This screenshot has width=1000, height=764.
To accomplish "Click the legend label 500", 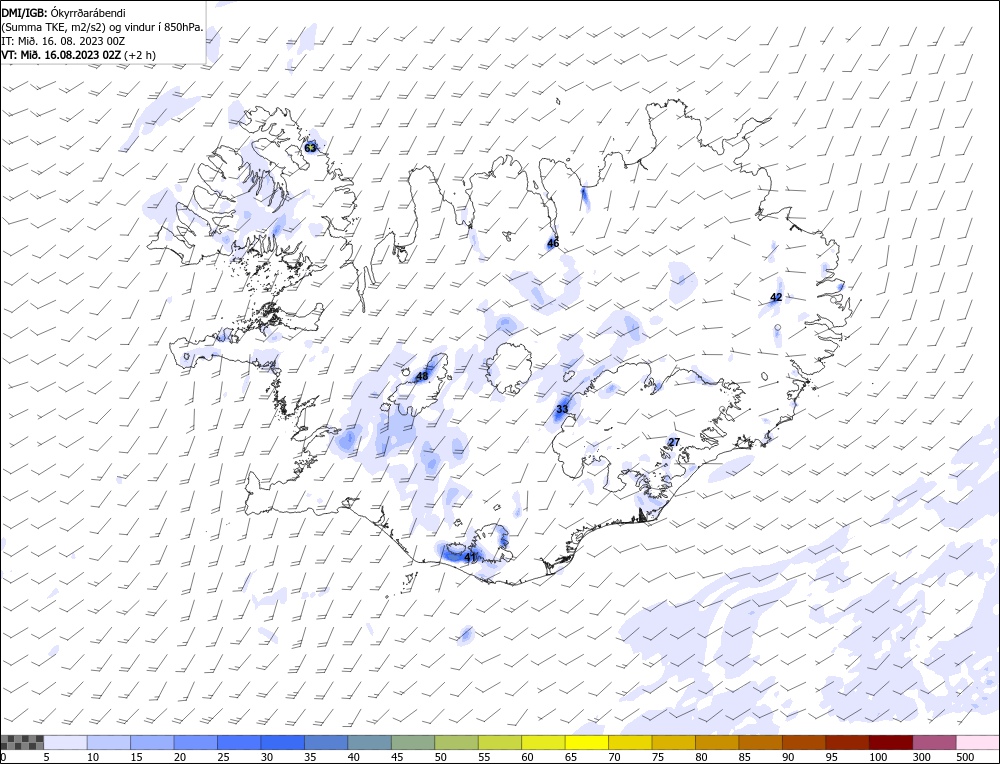I will (966, 757).
